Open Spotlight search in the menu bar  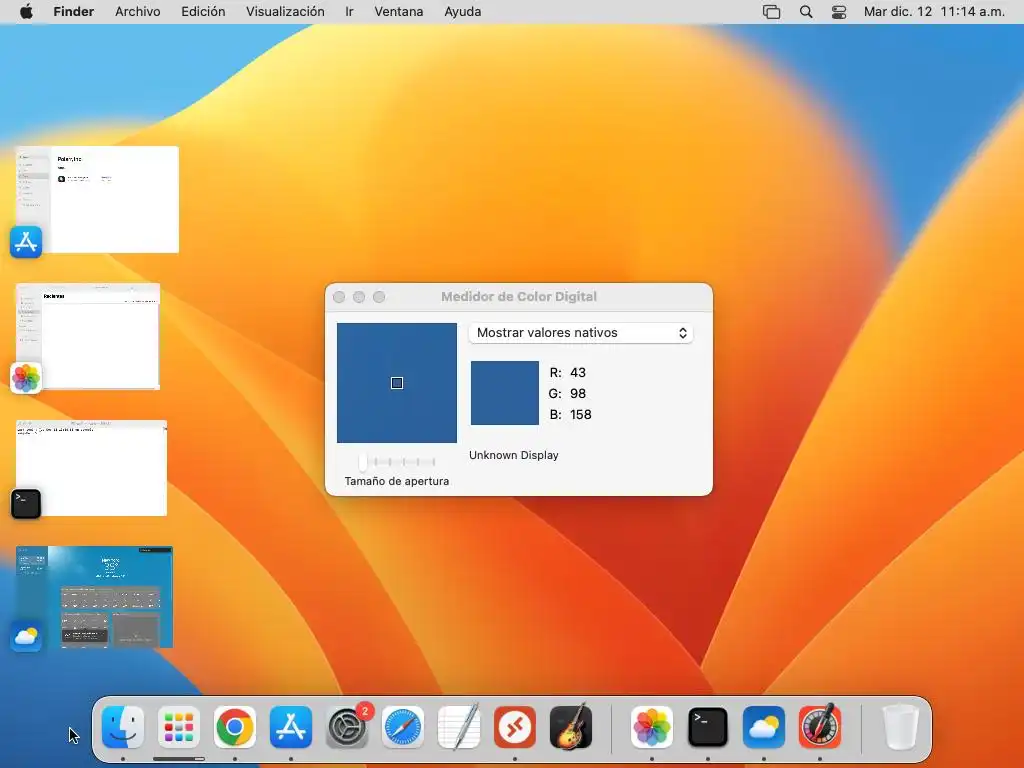click(x=806, y=12)
